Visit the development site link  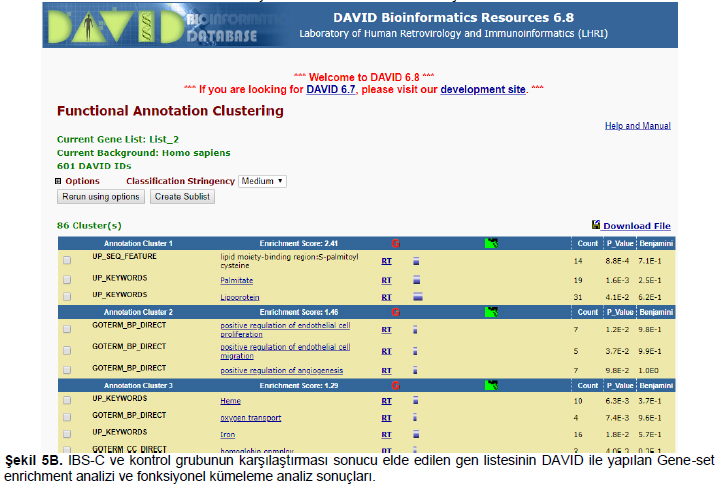click(483, 90)
